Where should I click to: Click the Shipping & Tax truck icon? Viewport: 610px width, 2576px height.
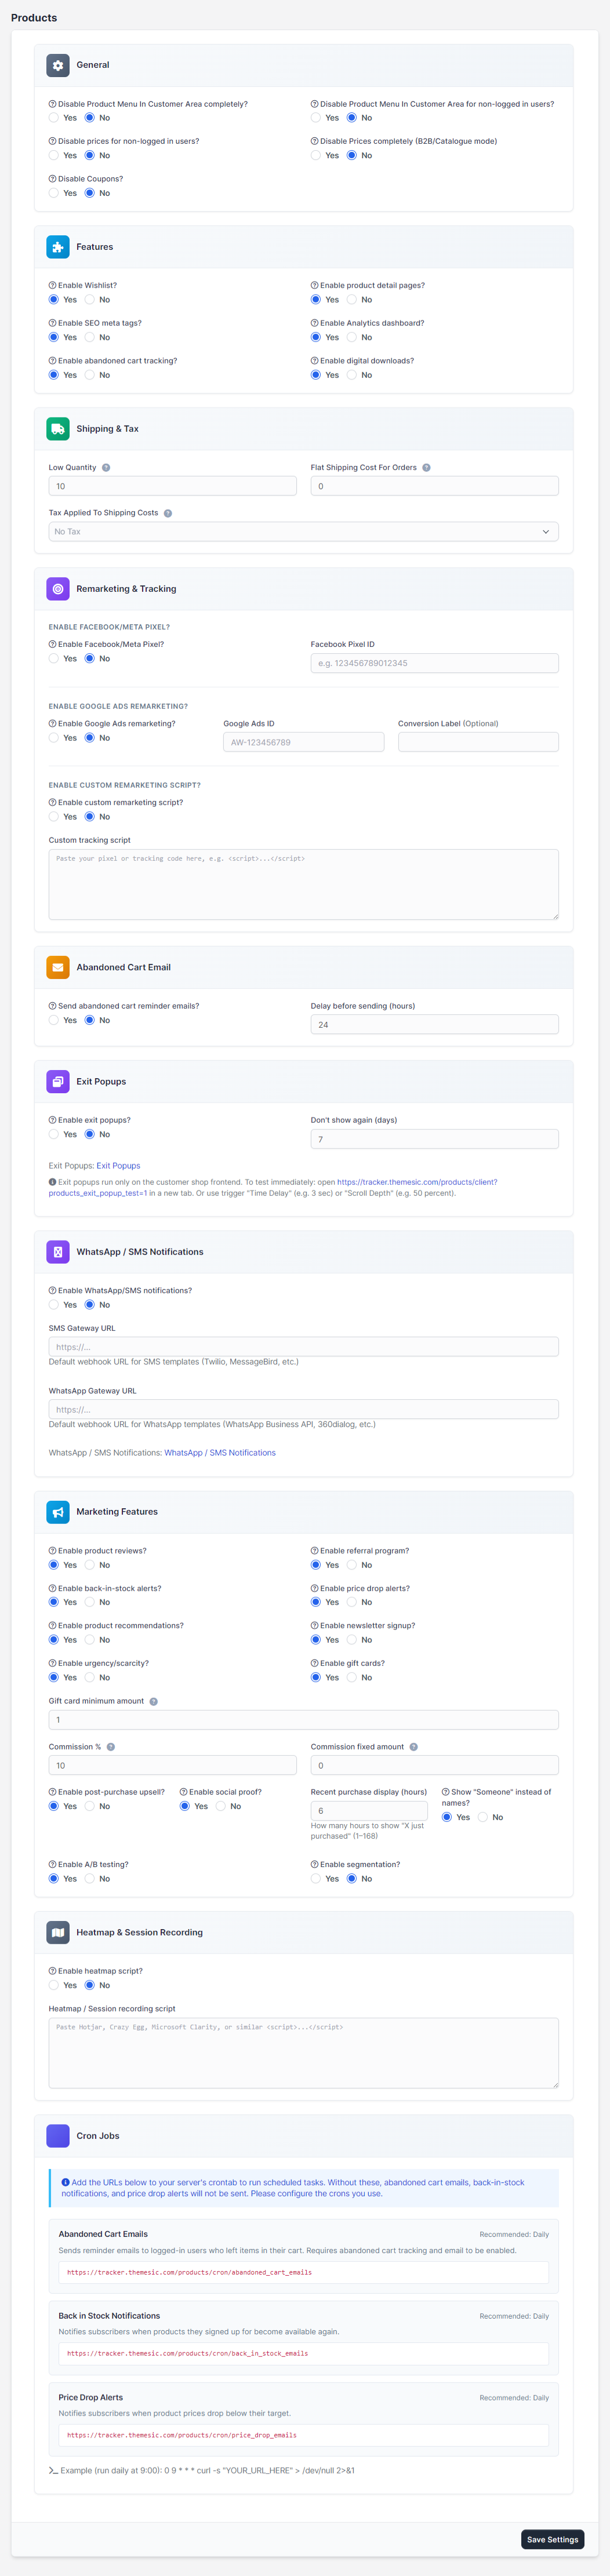[58, 429]
